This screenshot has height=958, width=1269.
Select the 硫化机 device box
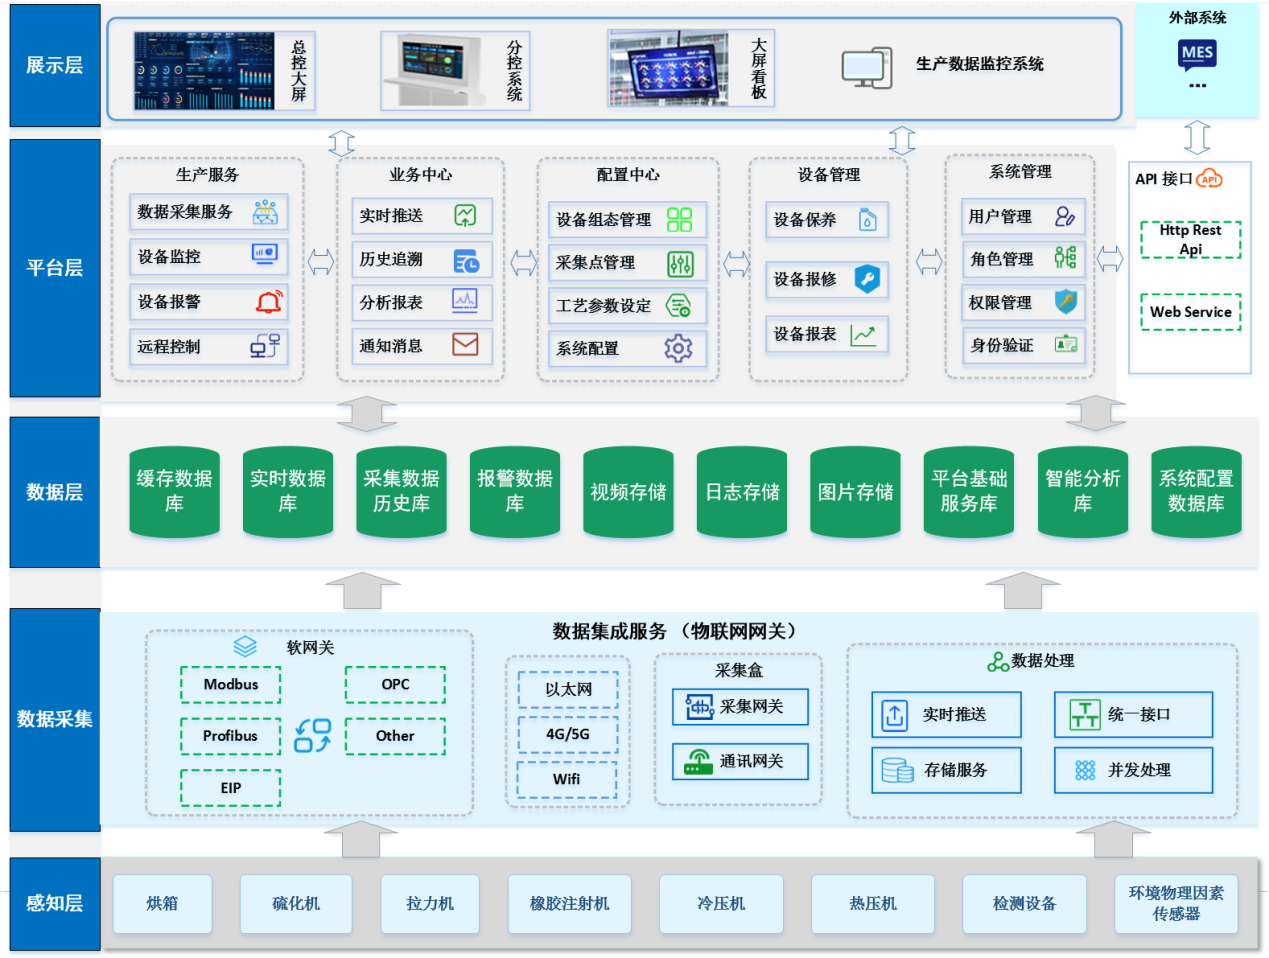click(x=296, y=904)
